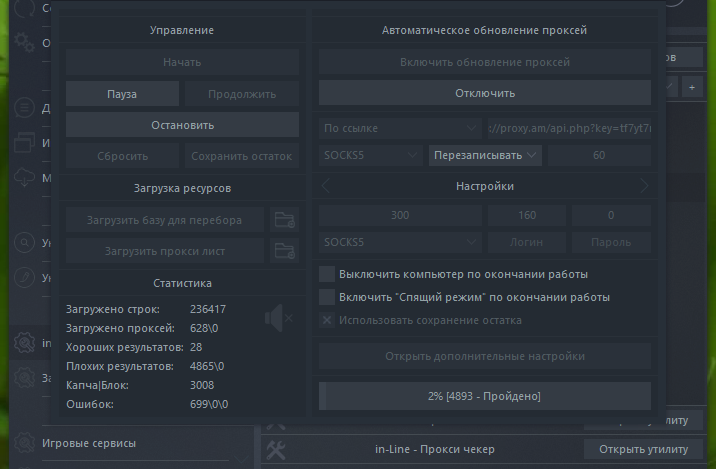Click Включить обновление проксей button
The height and width of the screenshot is (469, 716).
click(485, 62)
